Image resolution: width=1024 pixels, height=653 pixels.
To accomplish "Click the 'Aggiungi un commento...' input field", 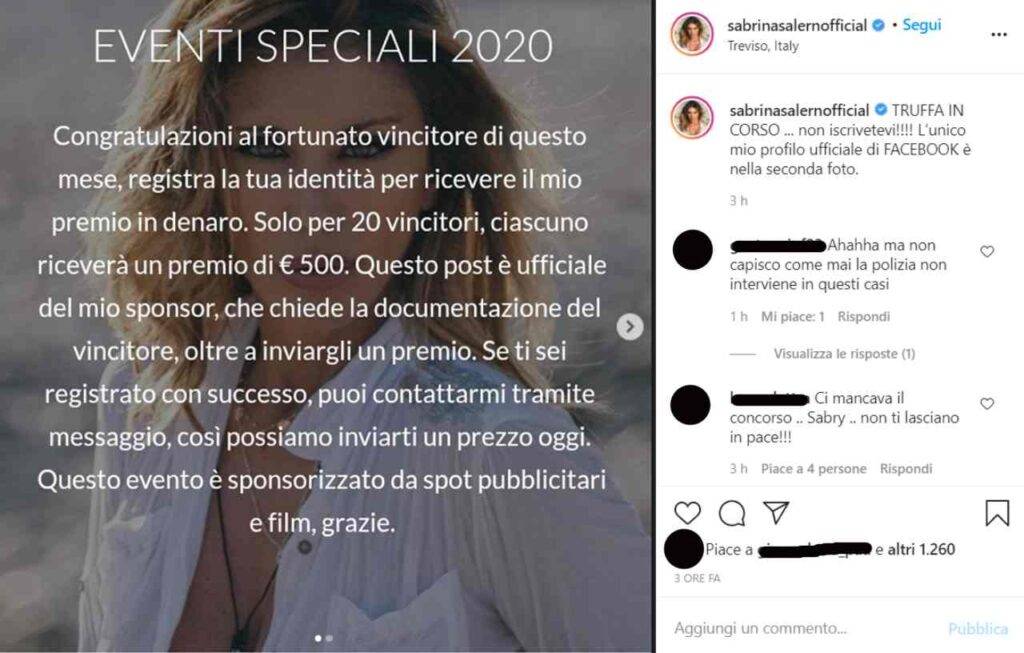I will 805,628.
